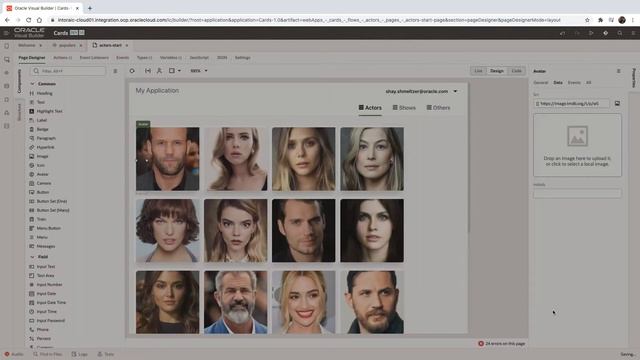Image resolution: width=640 pixels, height=360 pixels.
Task: Select the Heading component in the palette
Action: tap(41, 93)
